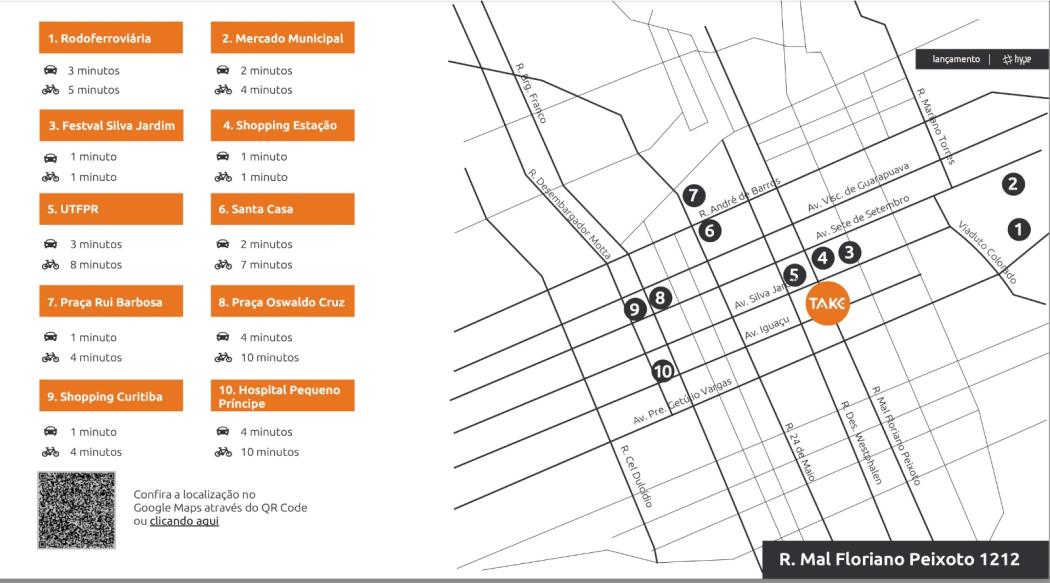Viewport: 1050px width, 583px height.
Task: Open the 'clicando aqui' Google Maps link
Action: point(184,521)
